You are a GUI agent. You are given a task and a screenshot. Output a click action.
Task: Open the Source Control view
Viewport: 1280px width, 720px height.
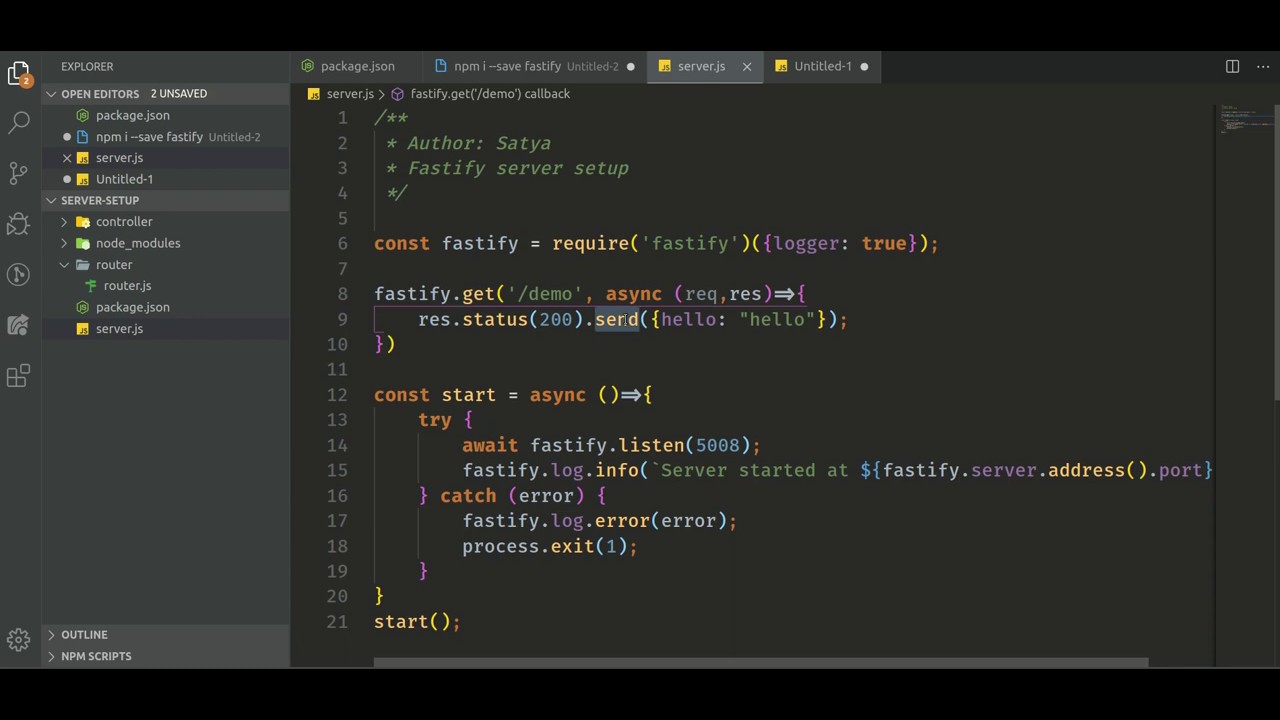(19, 172)
